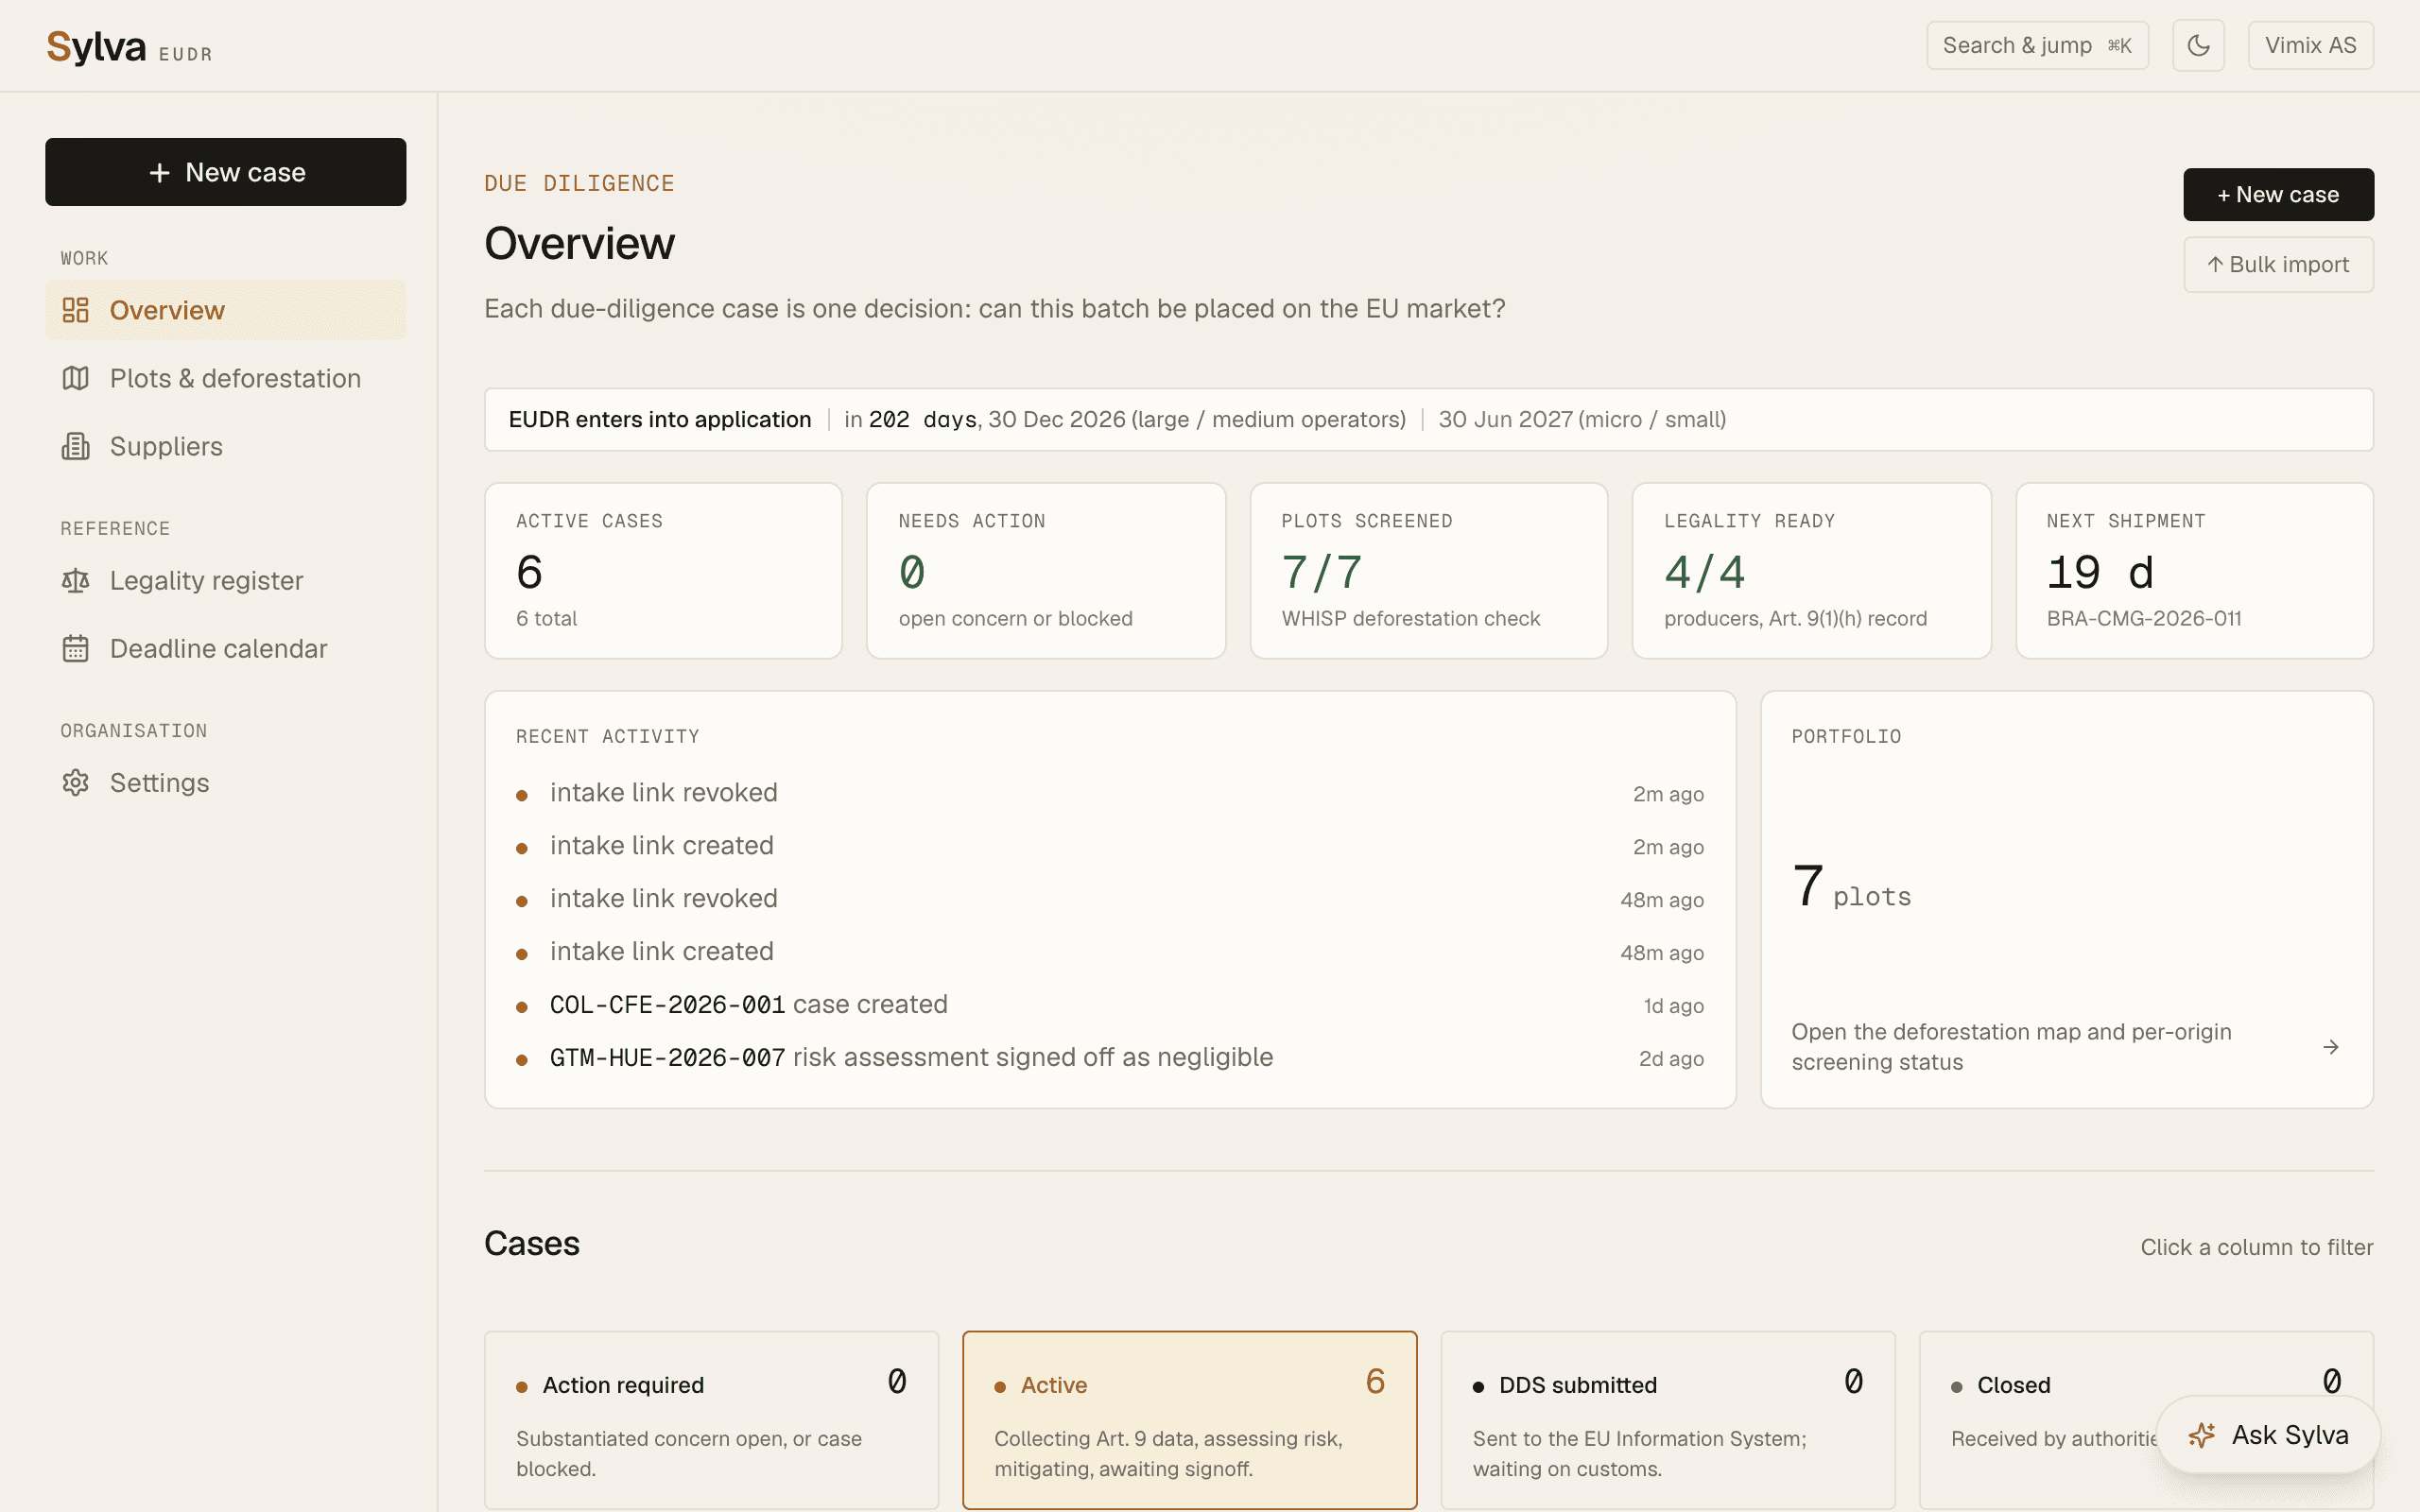The image size is (2420, 1512).
Task: Open the Legality ready stat card
Action: pos(1811,570)
